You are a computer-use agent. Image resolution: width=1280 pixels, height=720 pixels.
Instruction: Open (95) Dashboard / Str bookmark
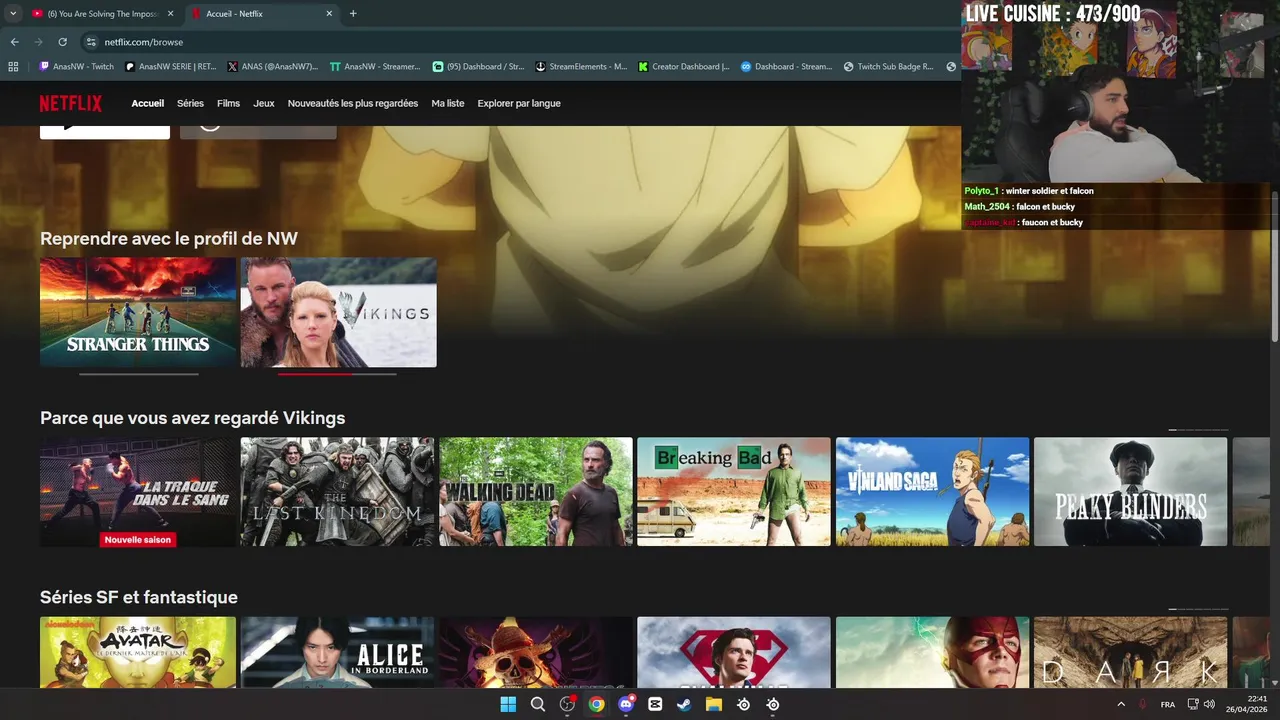(x=478, y=67)
